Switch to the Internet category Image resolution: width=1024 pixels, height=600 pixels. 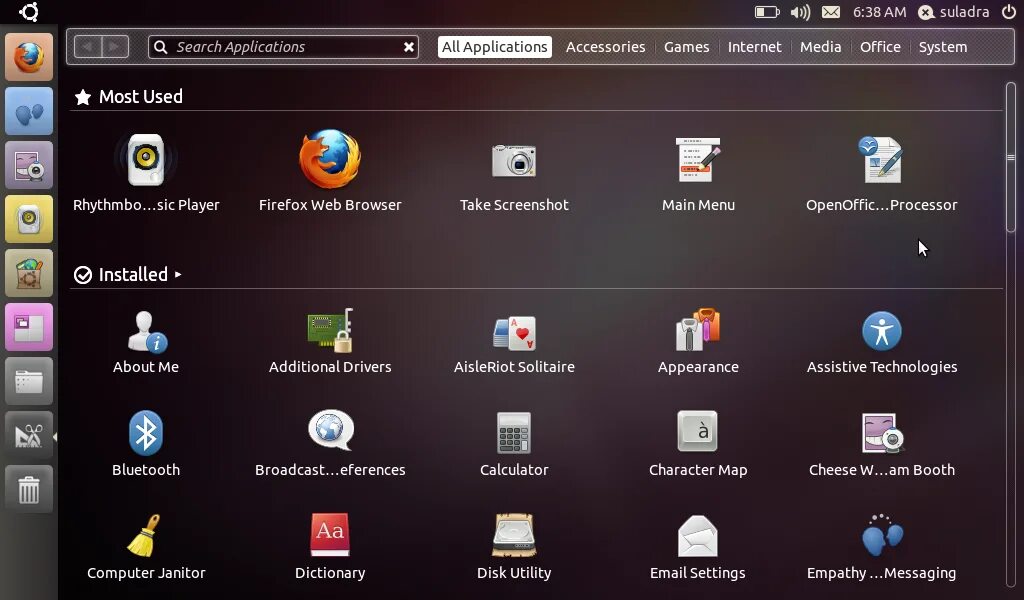pyautogui.click(x=754, y=47)
